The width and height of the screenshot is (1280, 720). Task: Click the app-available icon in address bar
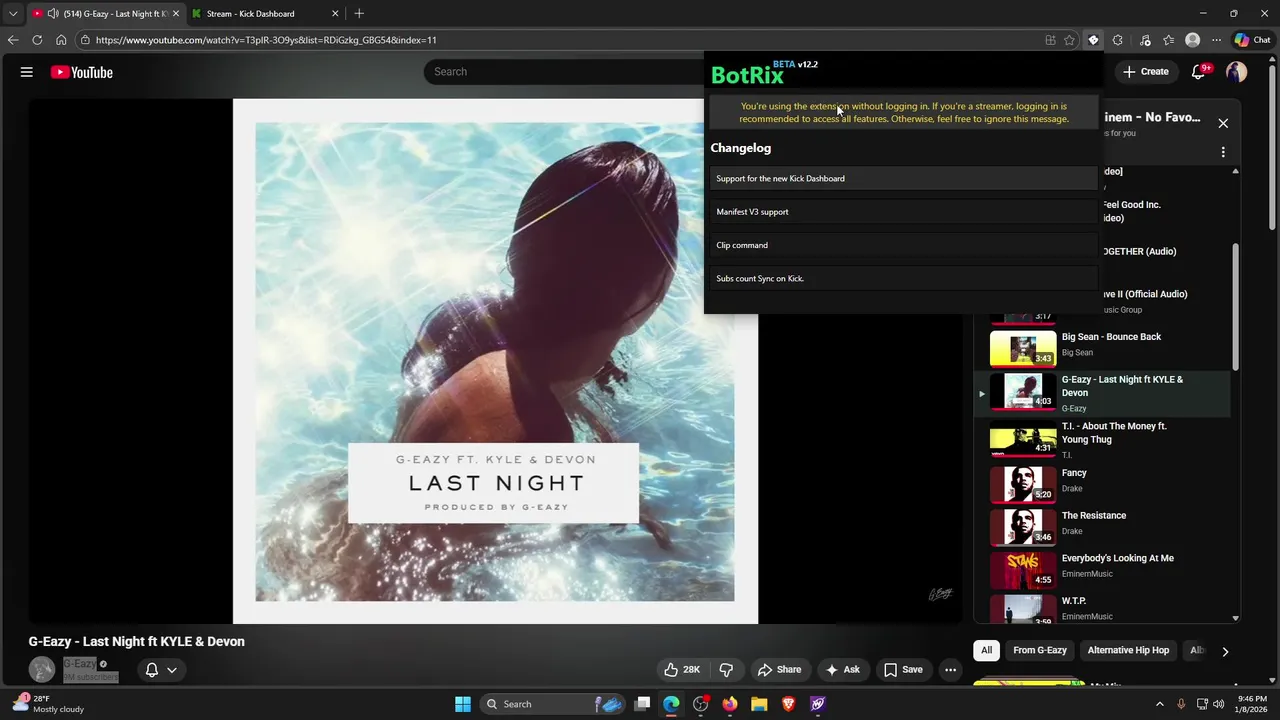(1050, 40)
